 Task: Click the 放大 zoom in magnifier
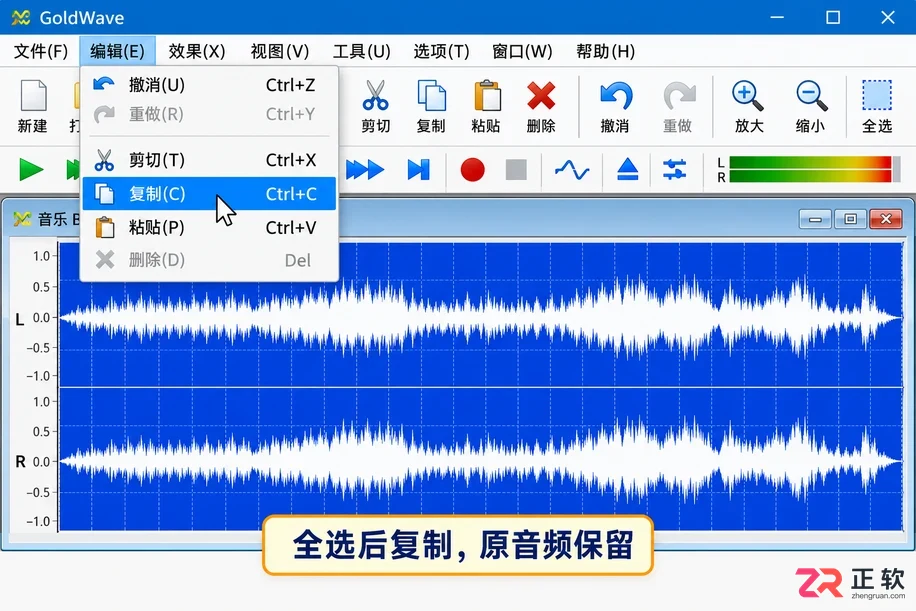coord(748,106)
